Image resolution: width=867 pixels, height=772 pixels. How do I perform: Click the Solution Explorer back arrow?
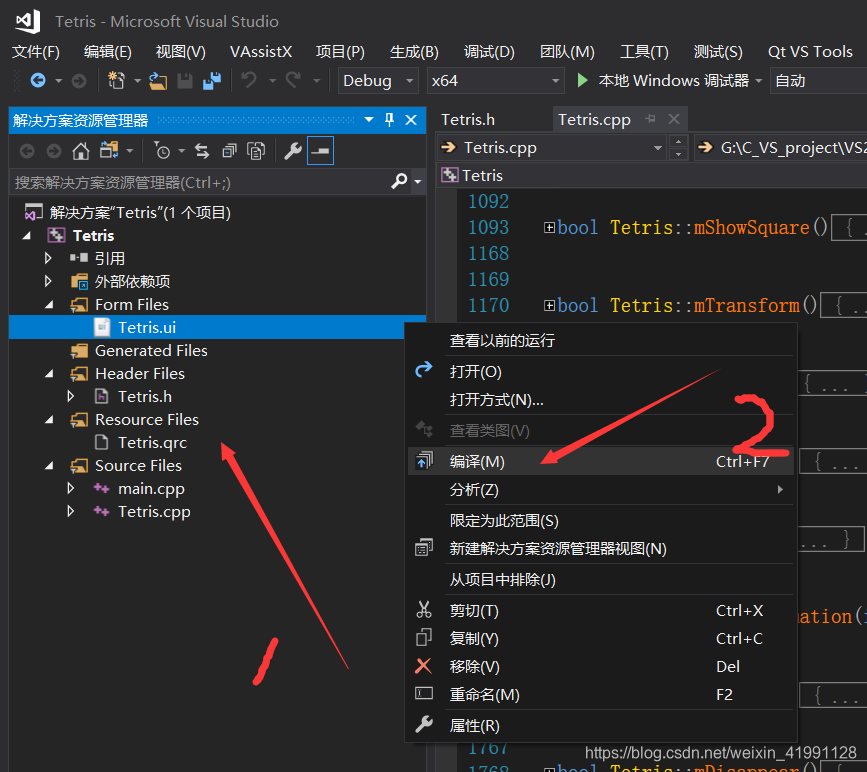[27, 151]
